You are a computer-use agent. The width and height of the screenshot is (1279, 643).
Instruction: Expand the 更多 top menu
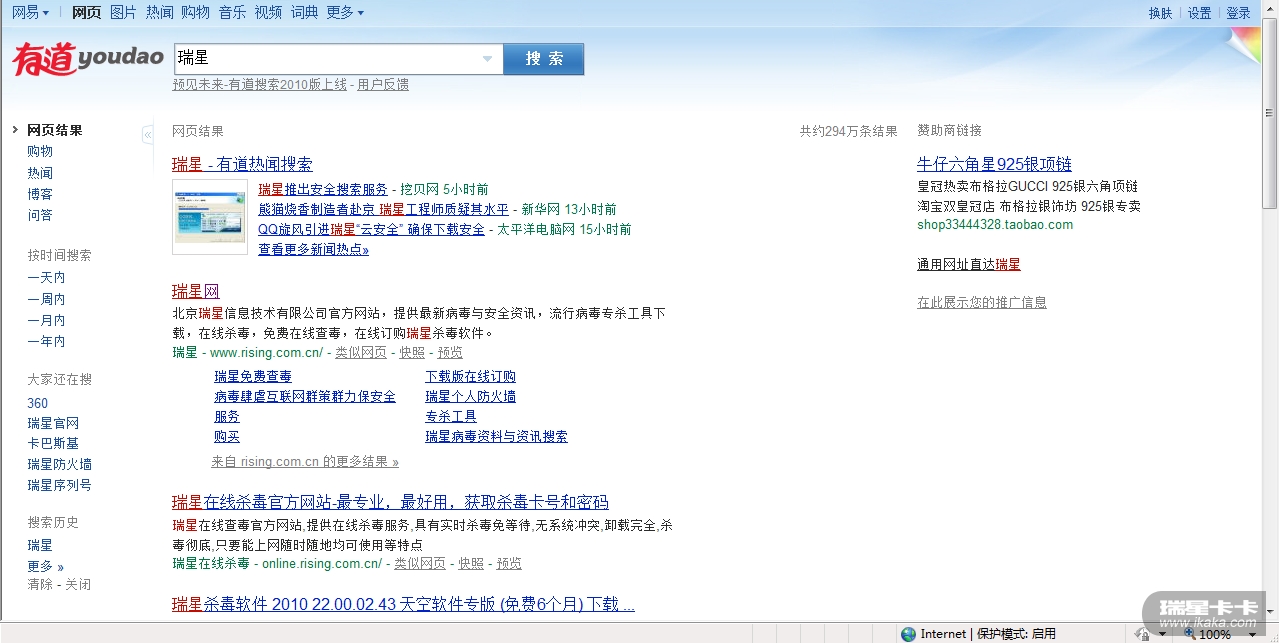[x=345, y=12]
